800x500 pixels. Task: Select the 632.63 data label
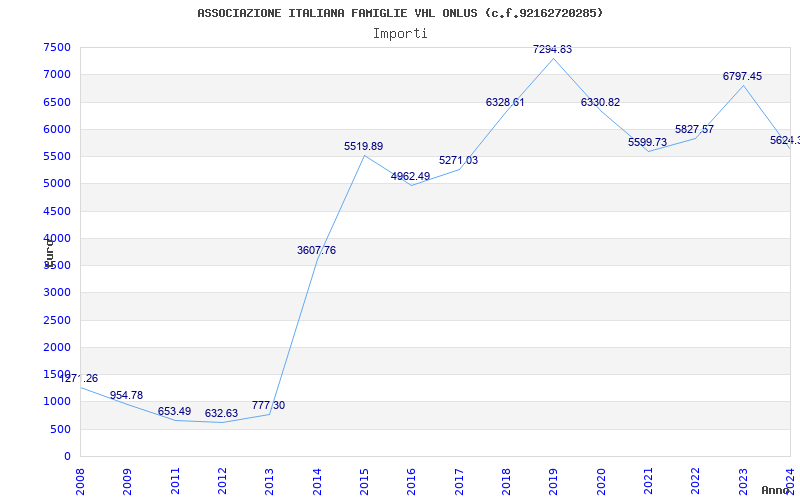click(x=221, y=413)
